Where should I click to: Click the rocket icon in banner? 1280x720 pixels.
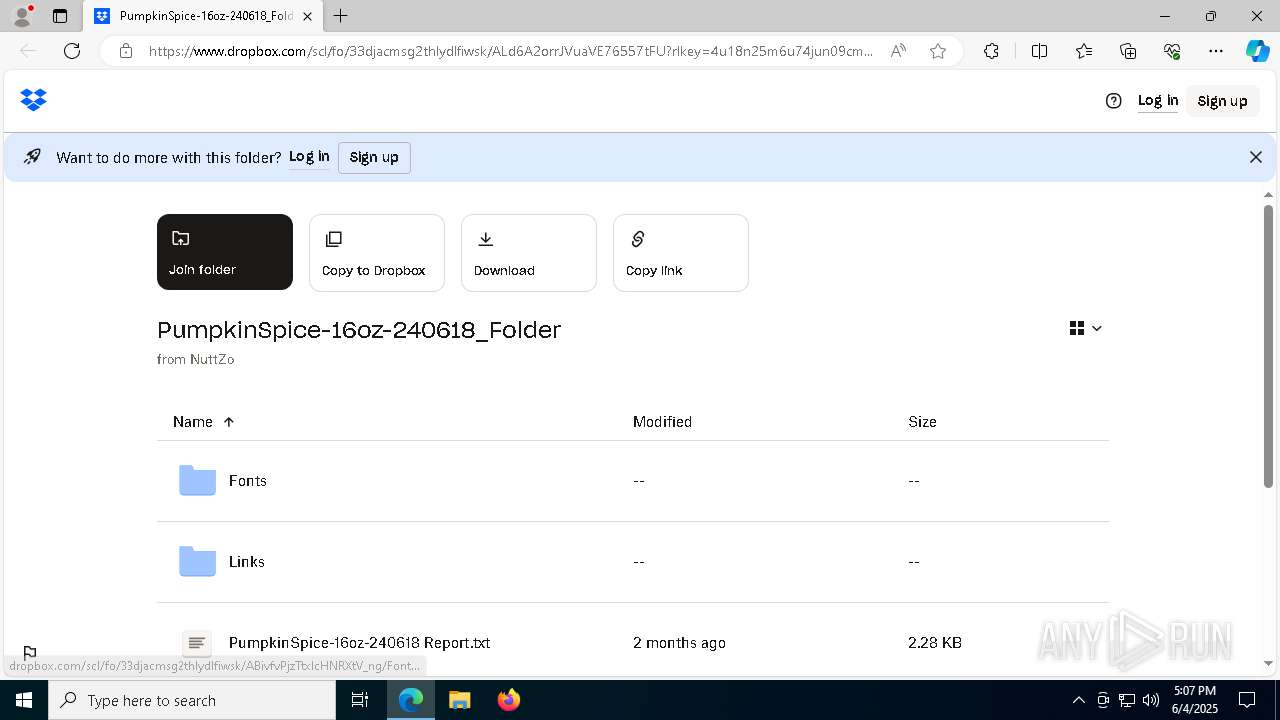(32, 157)
